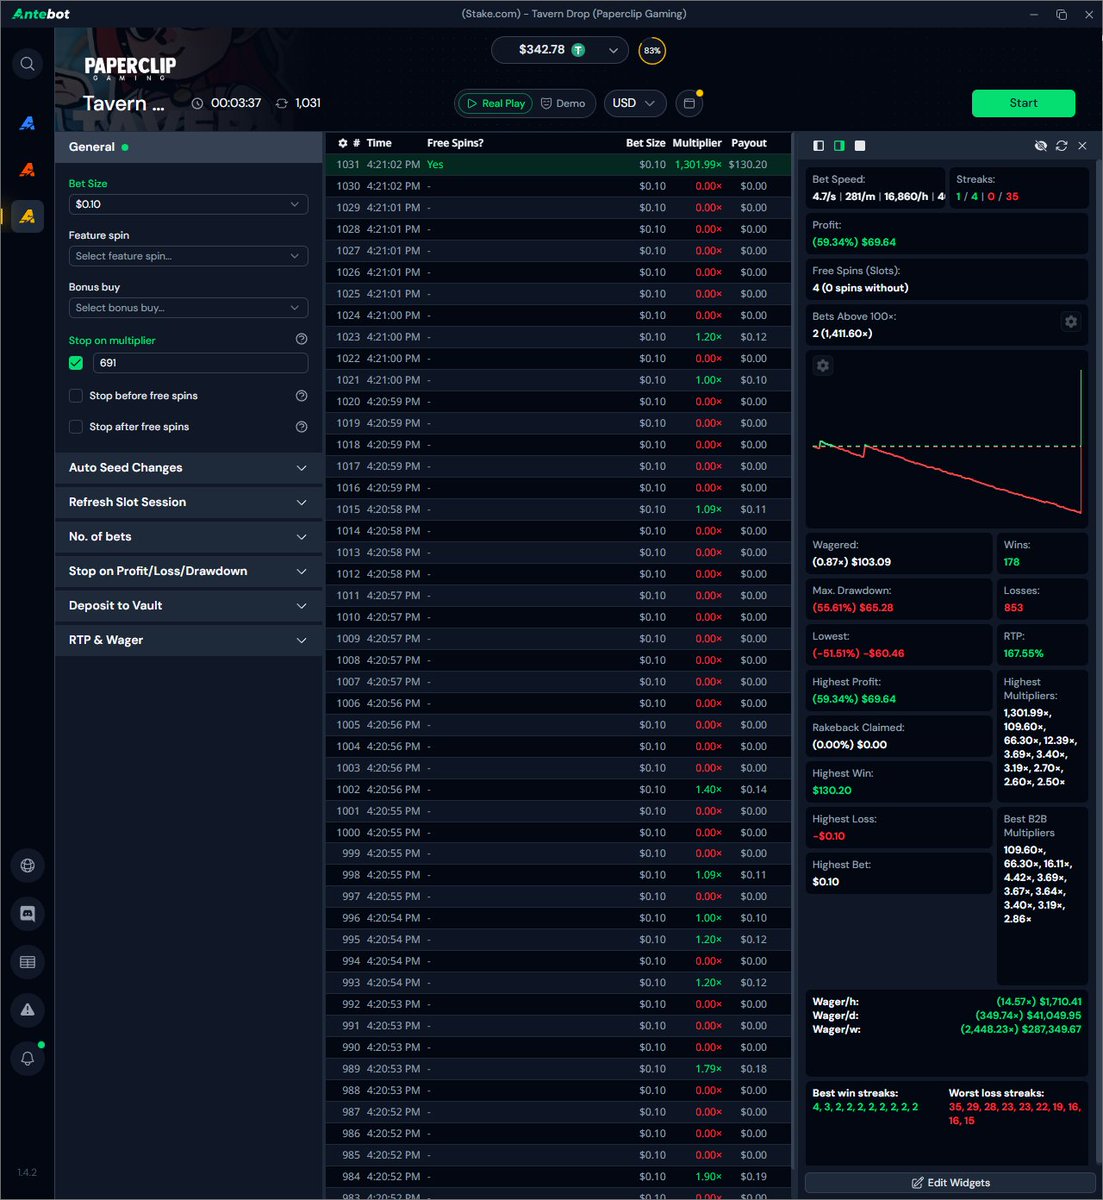1103x1200 pixels.
Task: Open the calendar icon next to USD
Action: click(688, 103)
